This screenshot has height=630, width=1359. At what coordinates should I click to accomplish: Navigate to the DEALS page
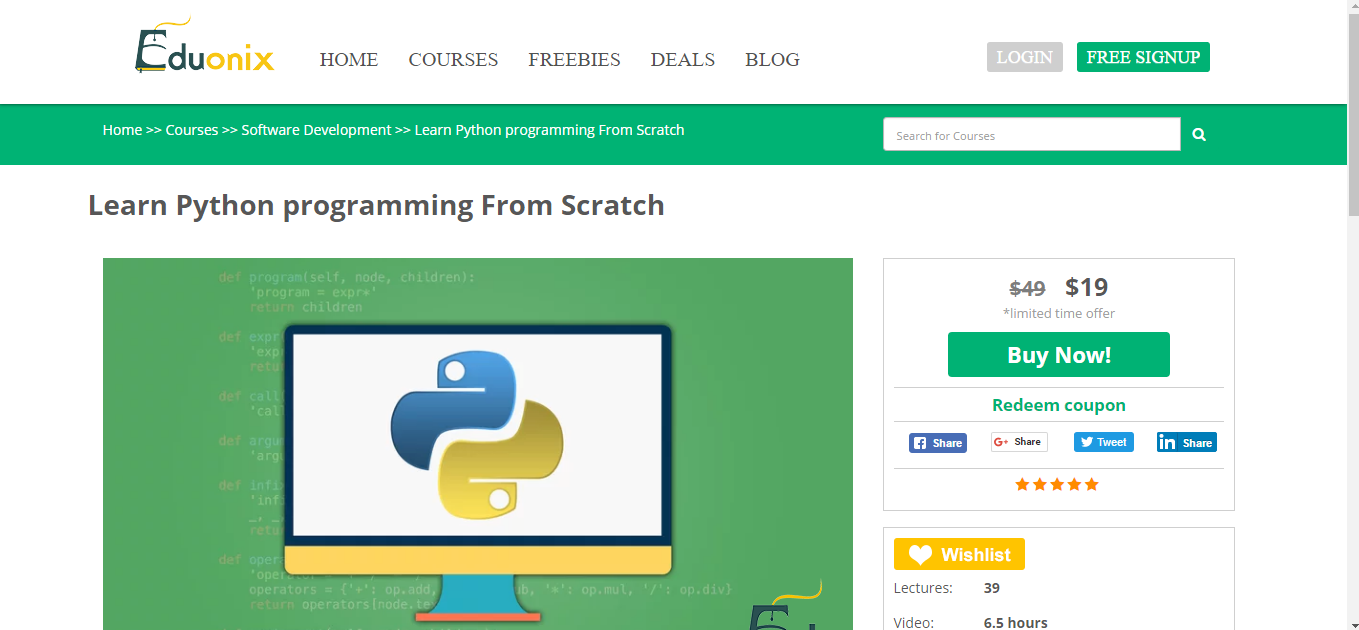(682, 60)
